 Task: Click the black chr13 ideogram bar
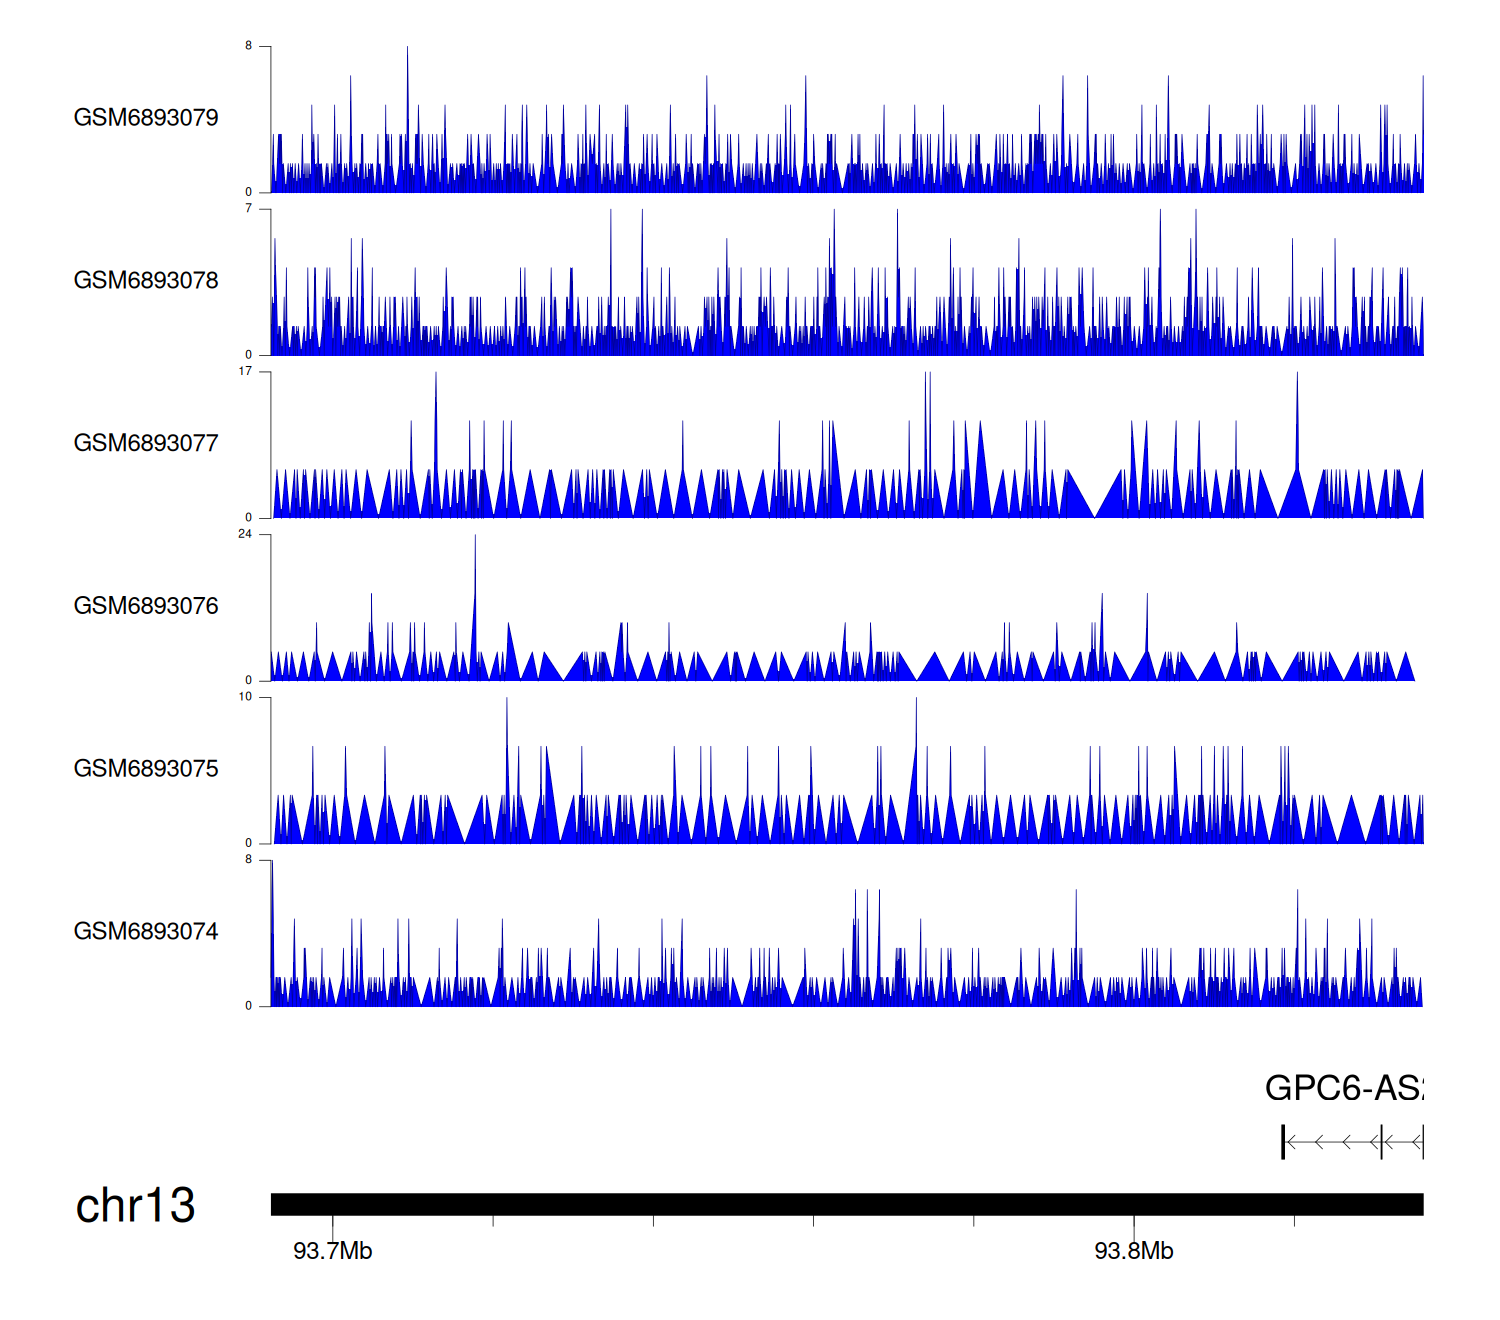coord(846,1204)
